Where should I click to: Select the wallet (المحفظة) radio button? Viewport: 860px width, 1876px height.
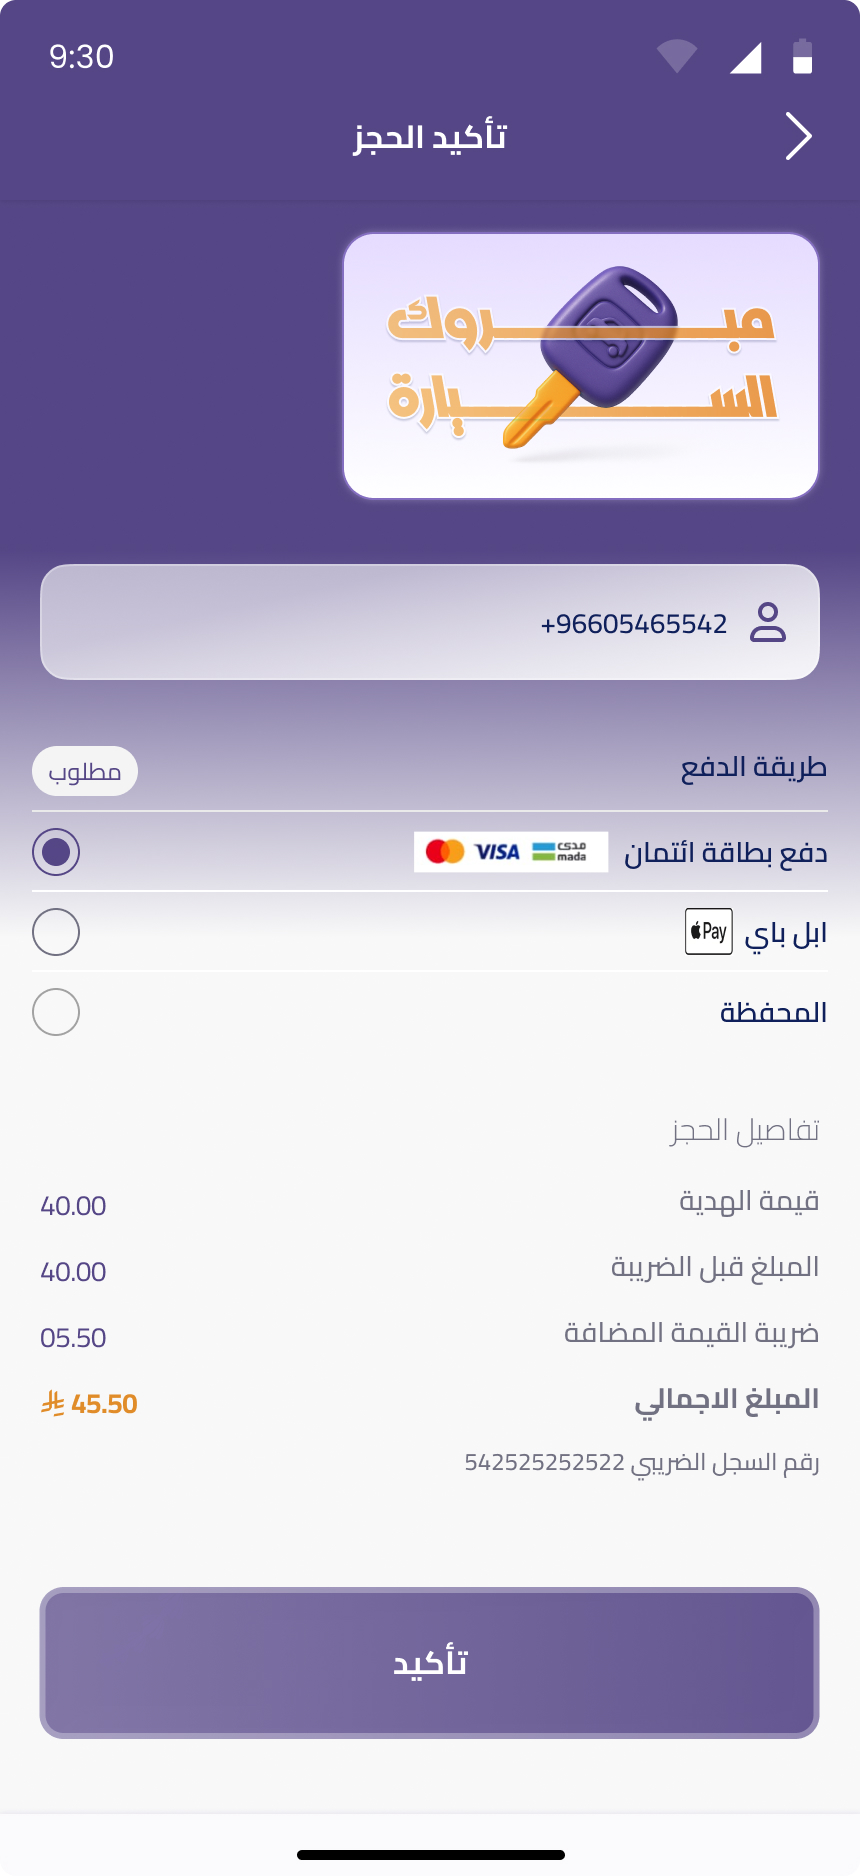(x=56, y=1012)
